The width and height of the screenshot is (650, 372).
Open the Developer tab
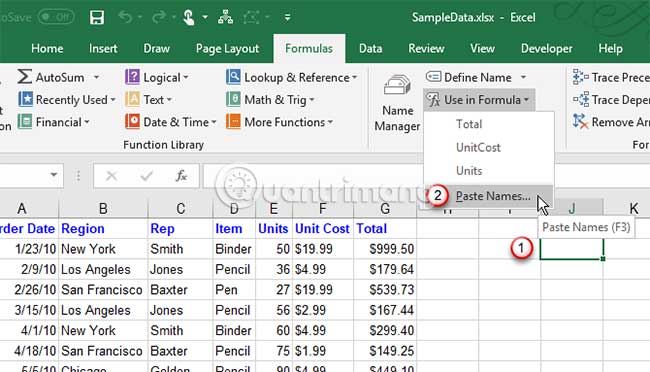coord(547,49)
